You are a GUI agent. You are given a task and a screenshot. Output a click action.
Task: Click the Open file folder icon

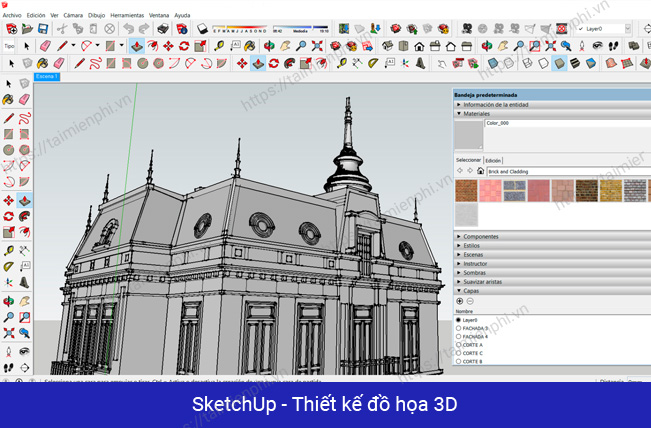coord(27,29)
